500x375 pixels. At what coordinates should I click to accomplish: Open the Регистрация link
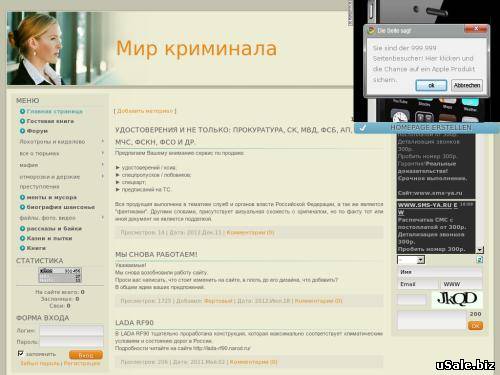coord(82,364)
